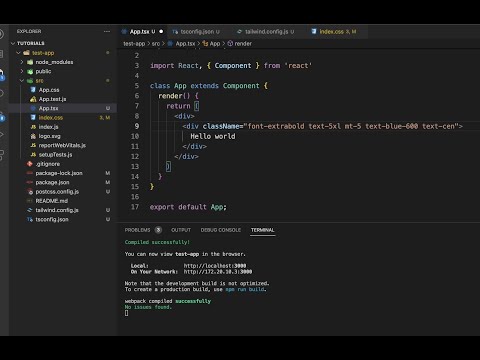
Task: Open App.test.js in the explorer
Action: click(52, 99)
